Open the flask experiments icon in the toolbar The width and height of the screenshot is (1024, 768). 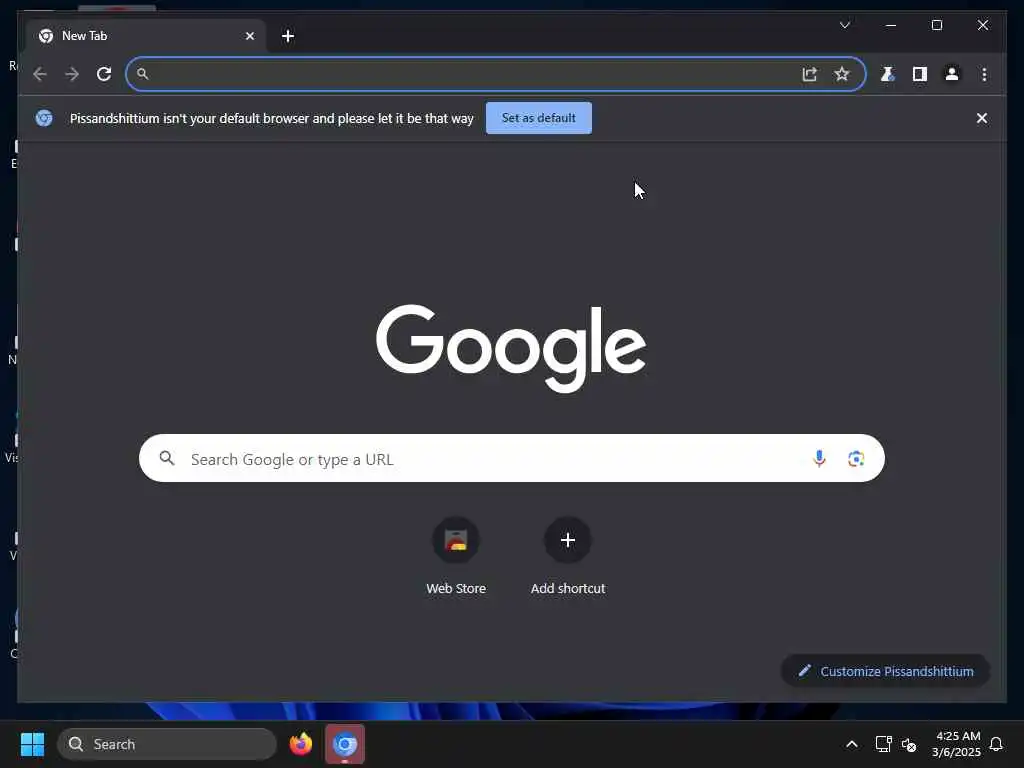coord(888,74)
